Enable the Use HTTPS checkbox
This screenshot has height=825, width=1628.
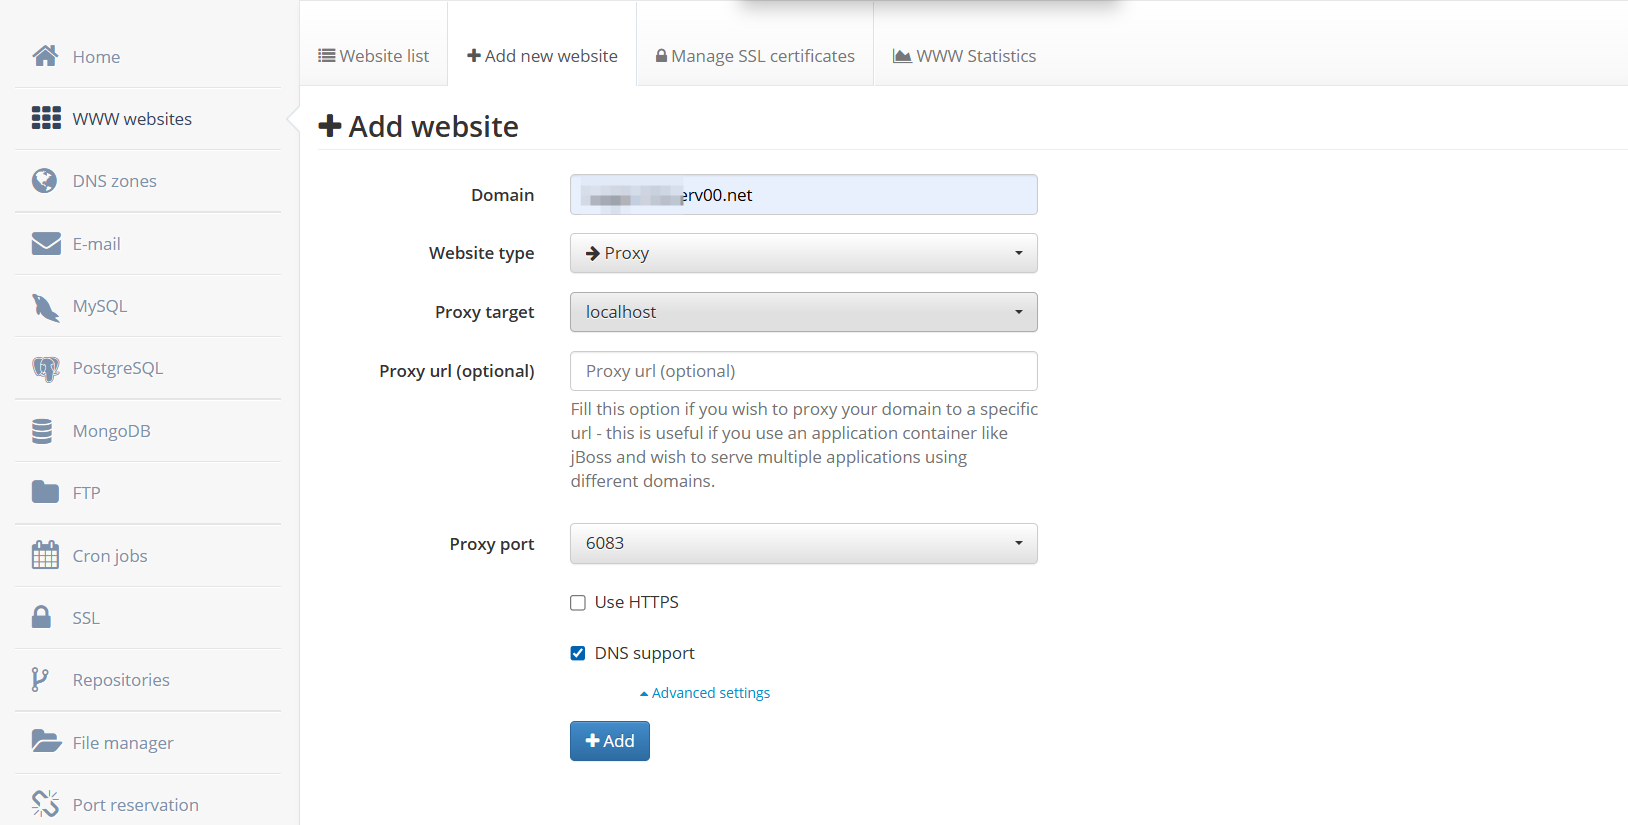(x=578, y=603)
